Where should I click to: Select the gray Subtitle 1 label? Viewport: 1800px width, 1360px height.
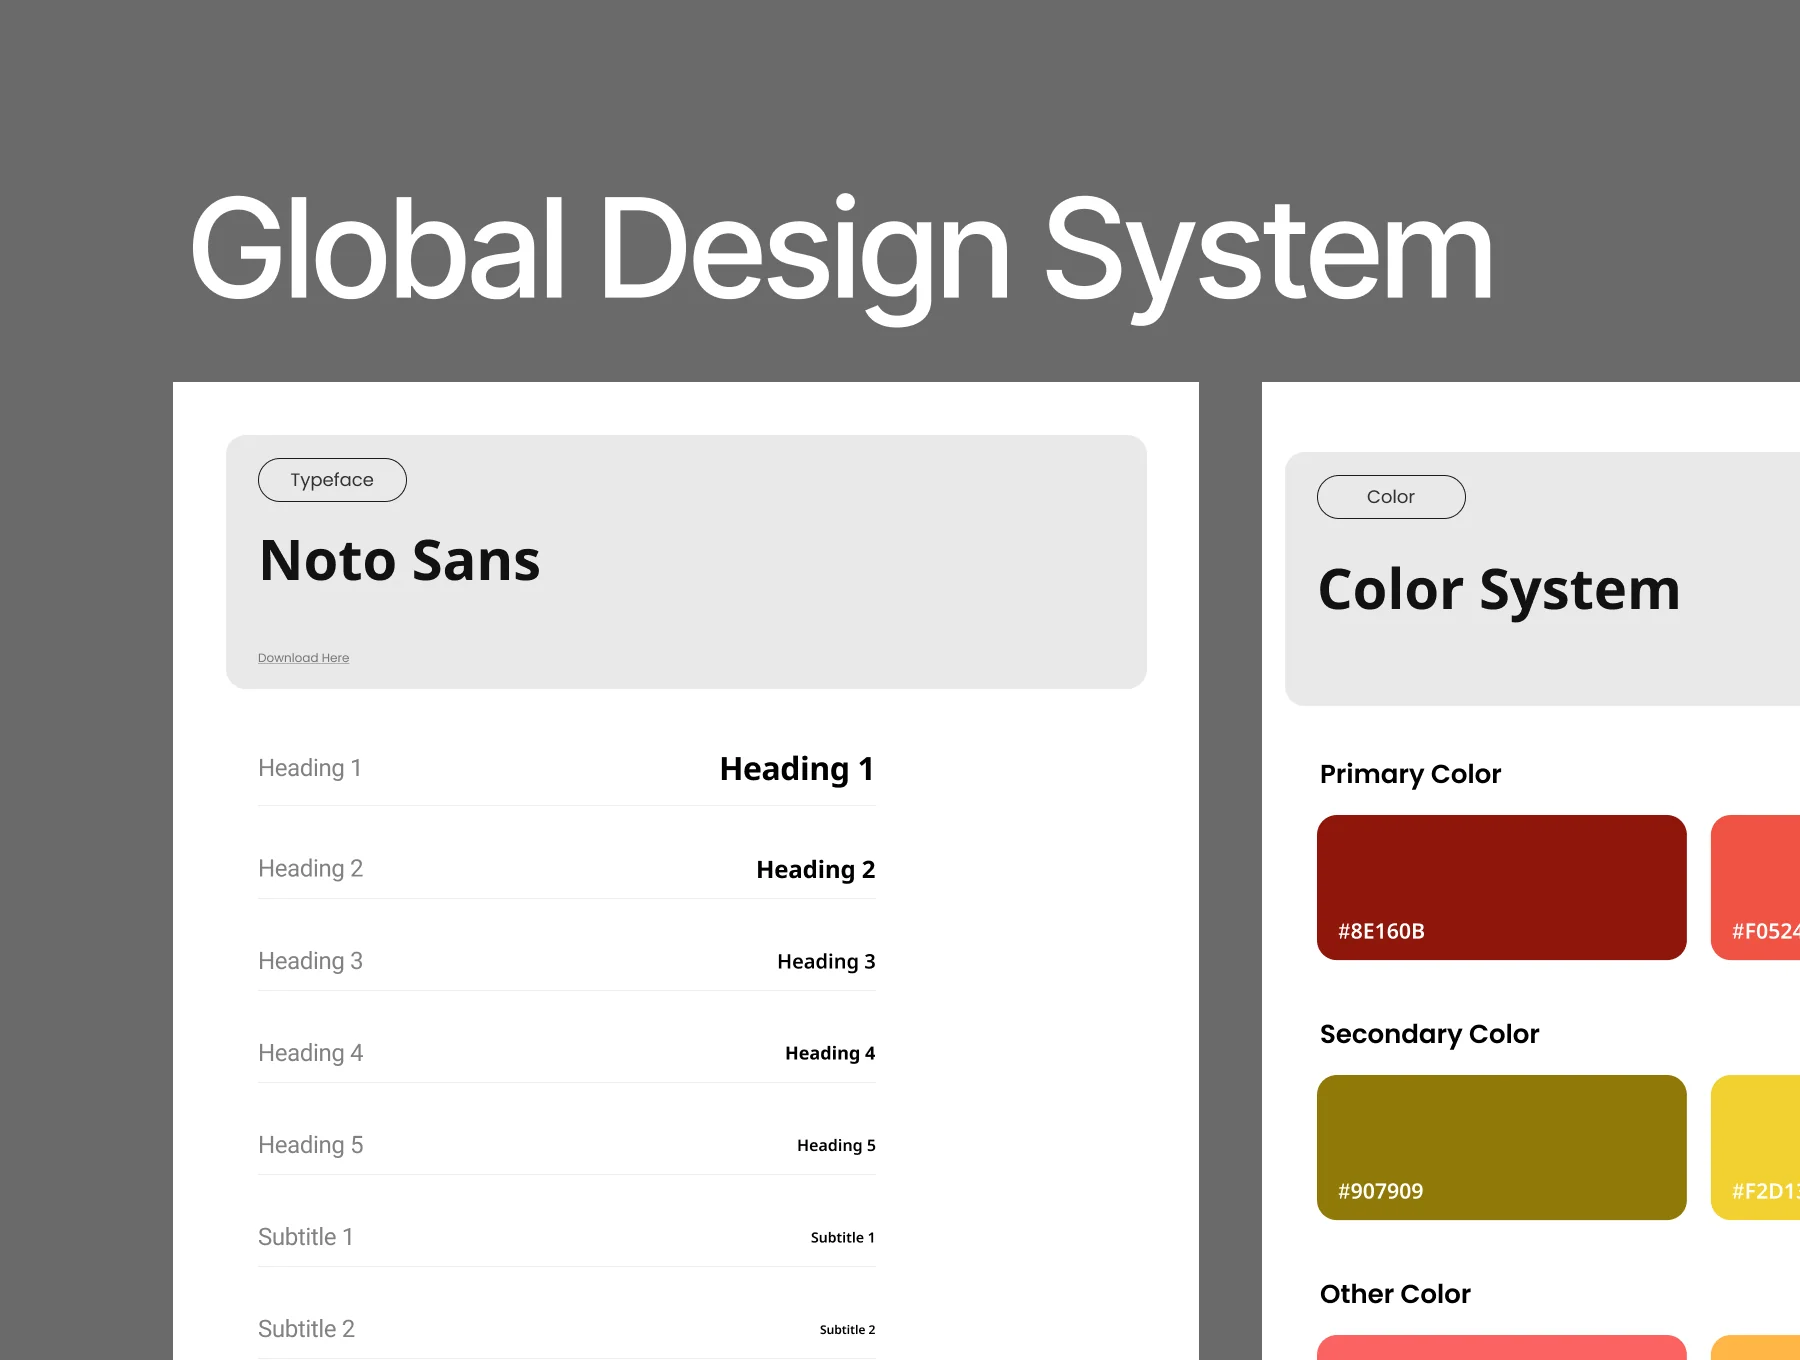point(305,1237)
